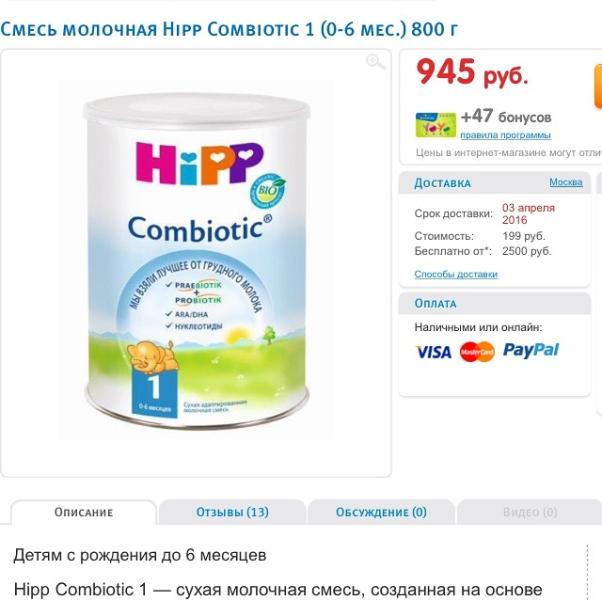This screenshot has height=600, width=602.
Task: Click the product title heading
Action: point(229,30)
